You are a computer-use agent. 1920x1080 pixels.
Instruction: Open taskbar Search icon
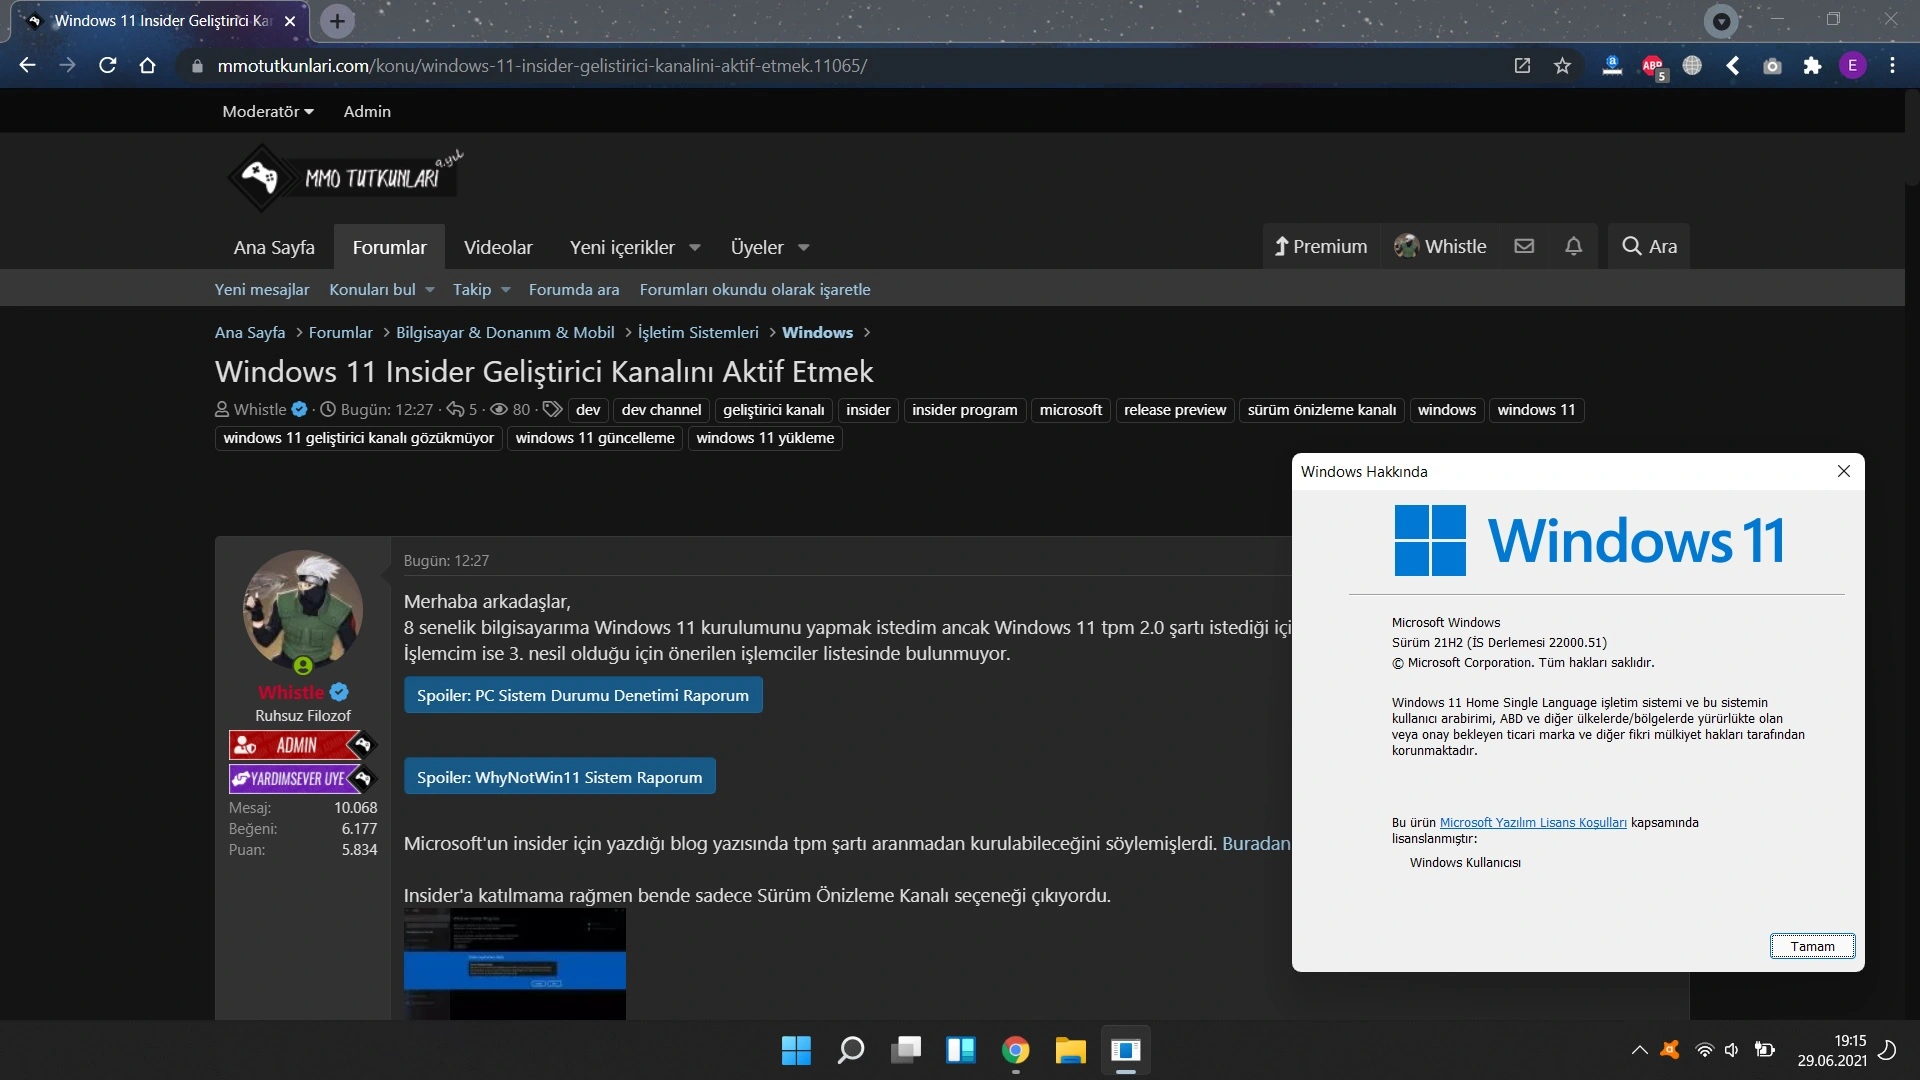pos(851,1050)
